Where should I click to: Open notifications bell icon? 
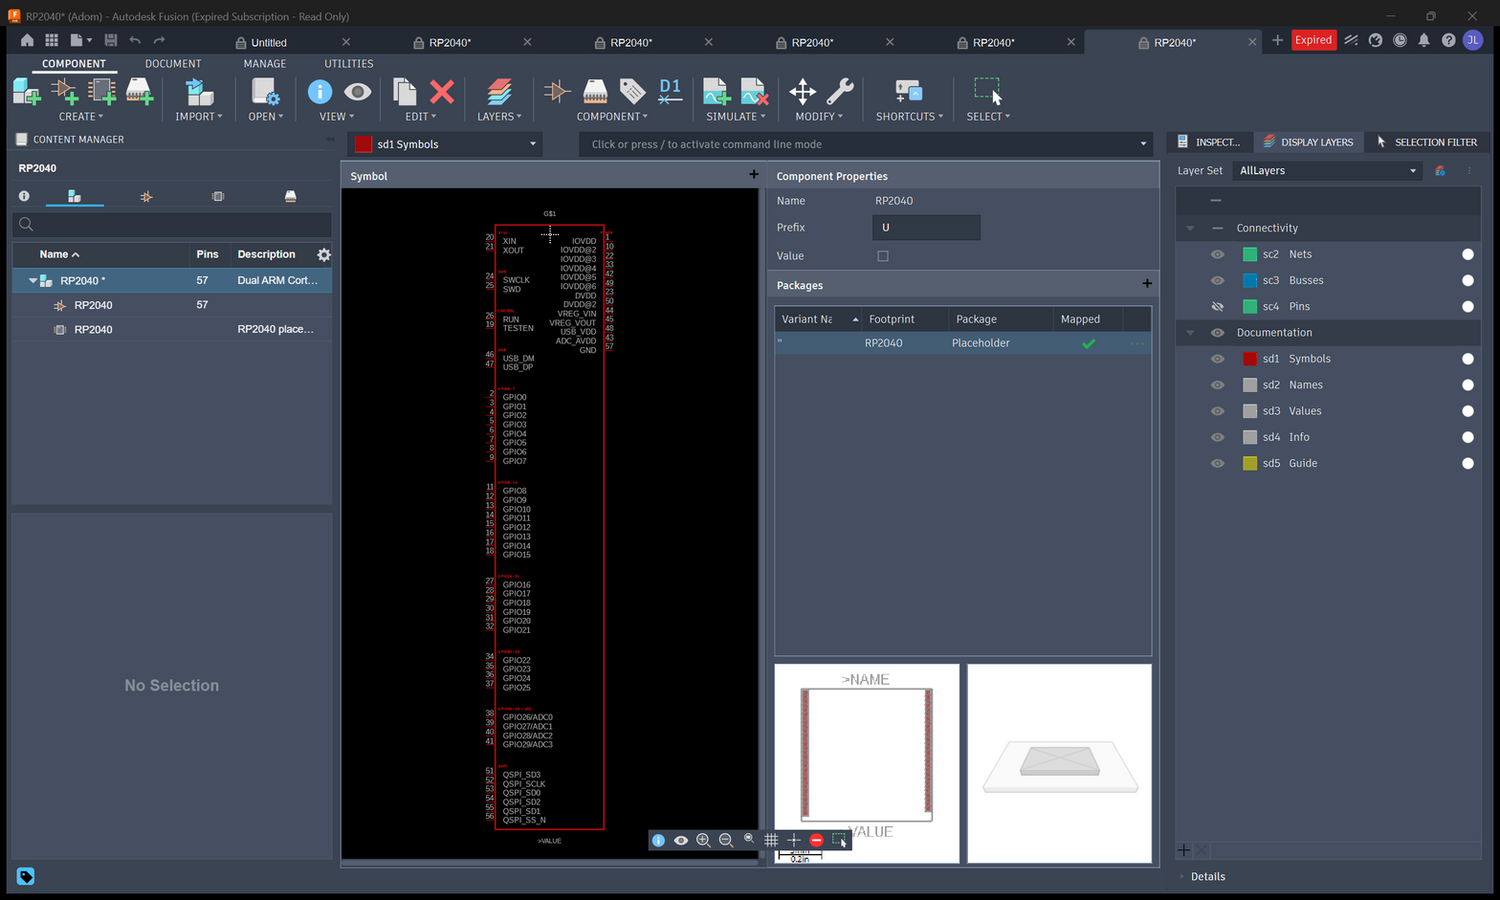(x=1424, y=40)
